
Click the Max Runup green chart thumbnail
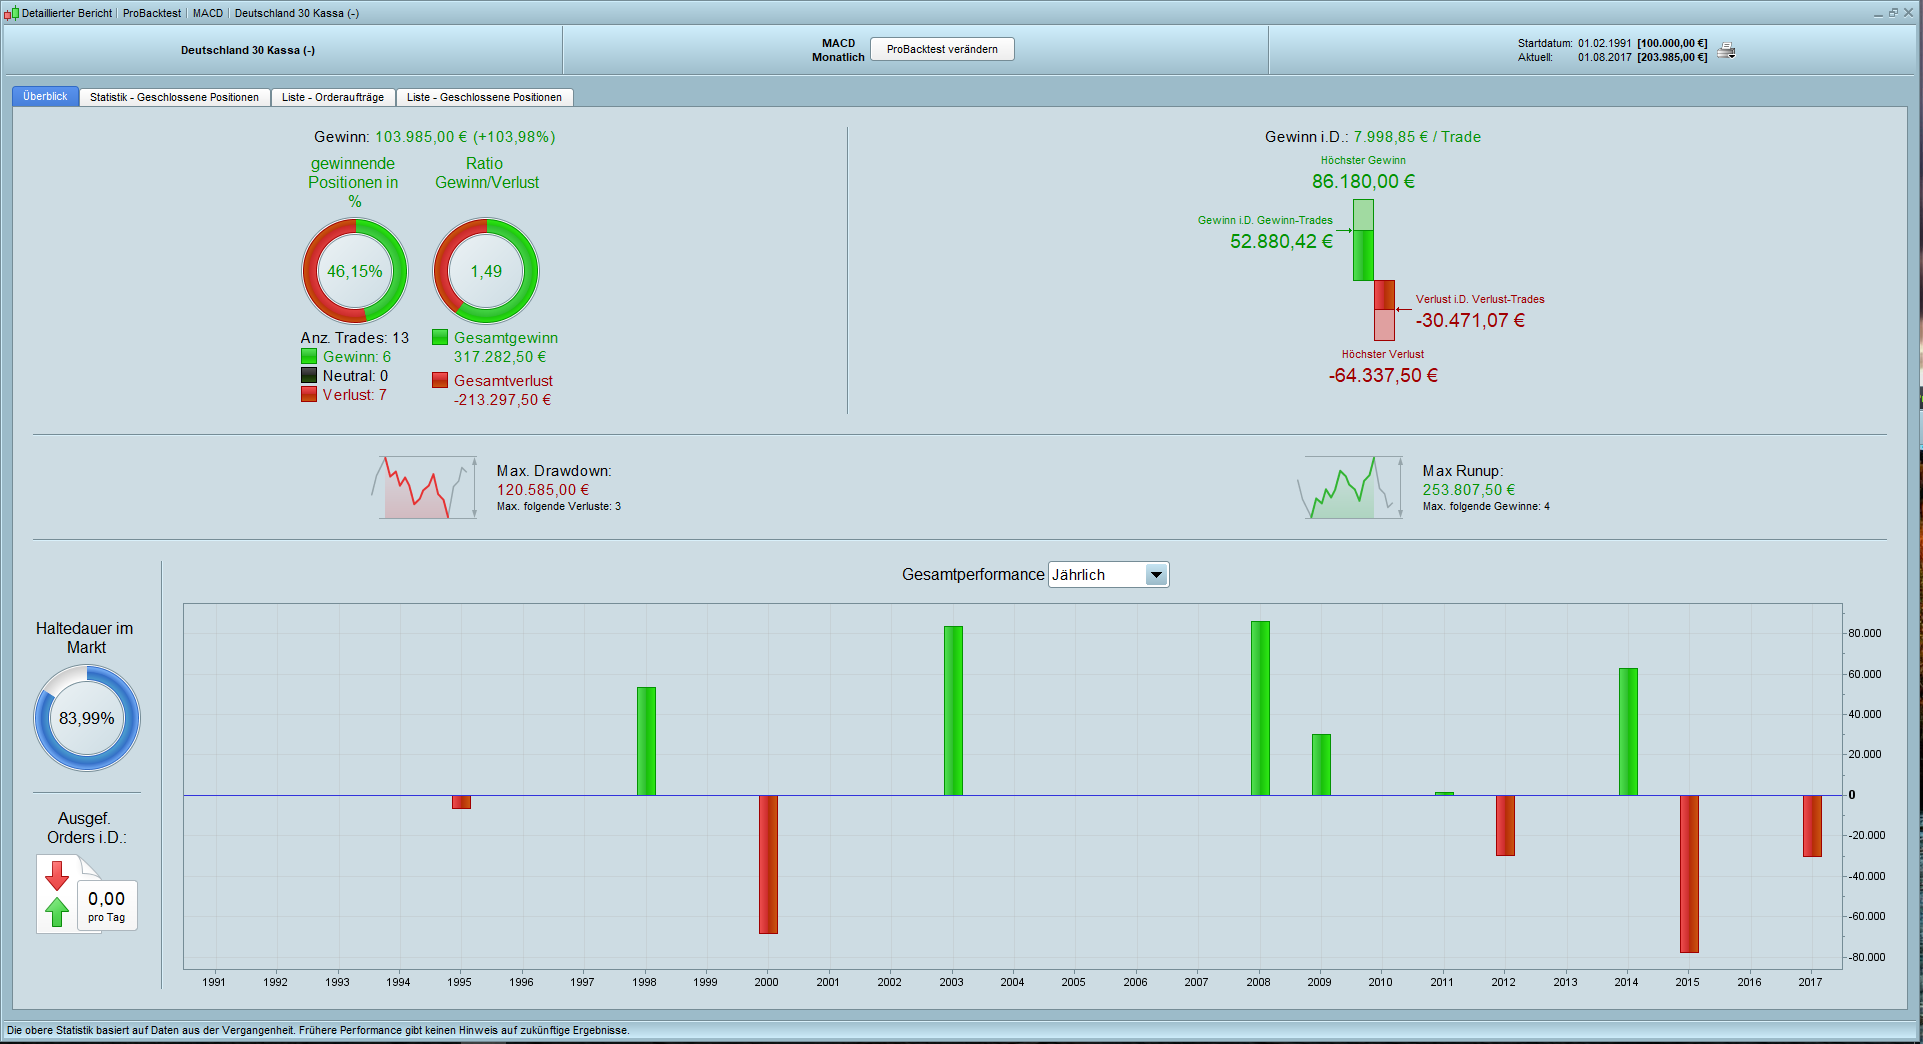click(x=1350, y=488)
